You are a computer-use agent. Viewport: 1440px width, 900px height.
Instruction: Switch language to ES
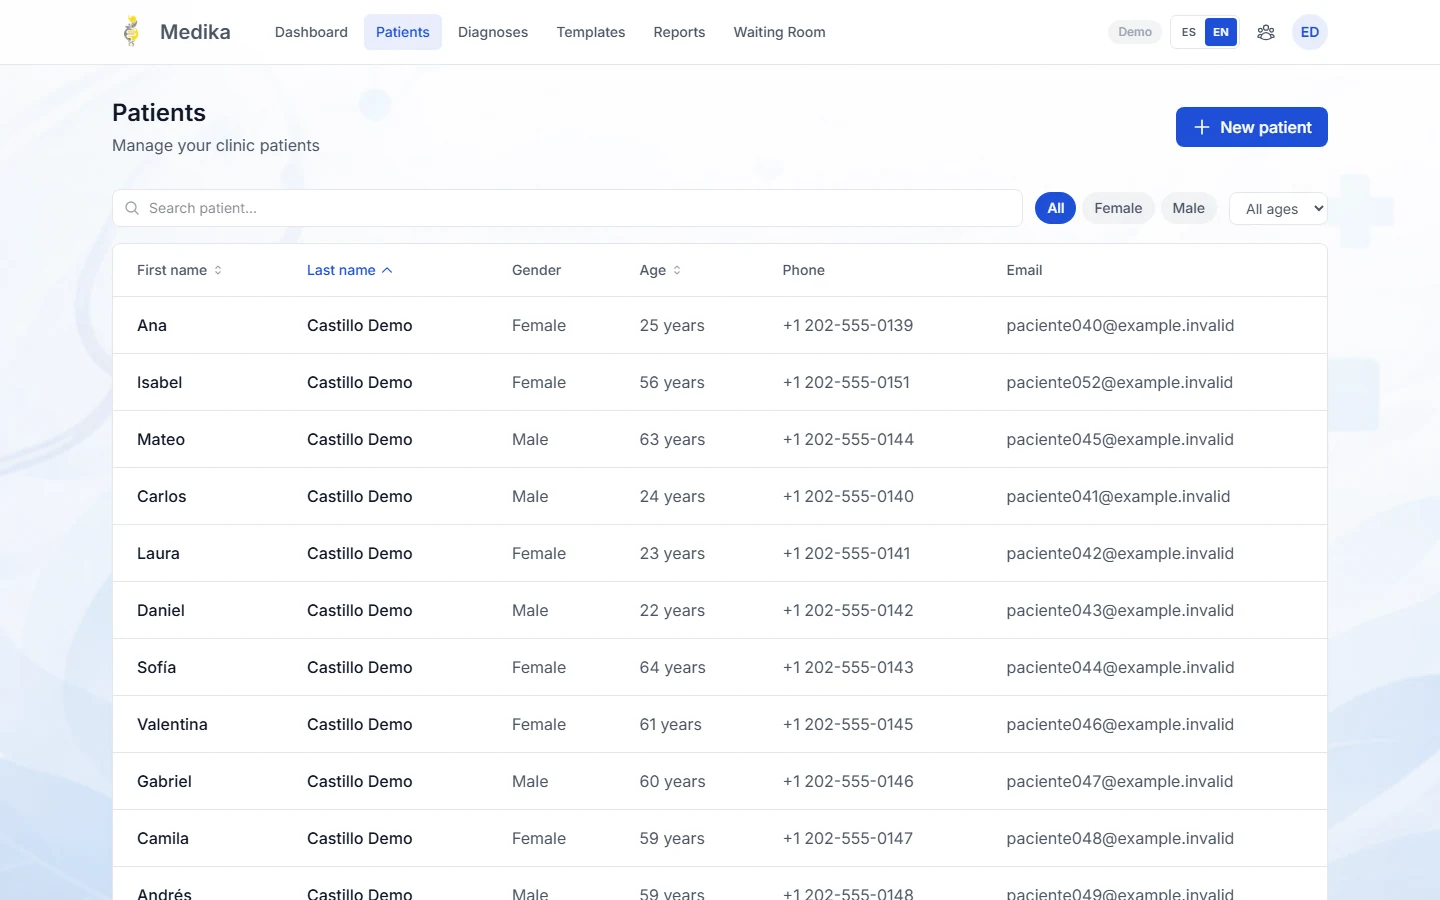[1189, 32]
